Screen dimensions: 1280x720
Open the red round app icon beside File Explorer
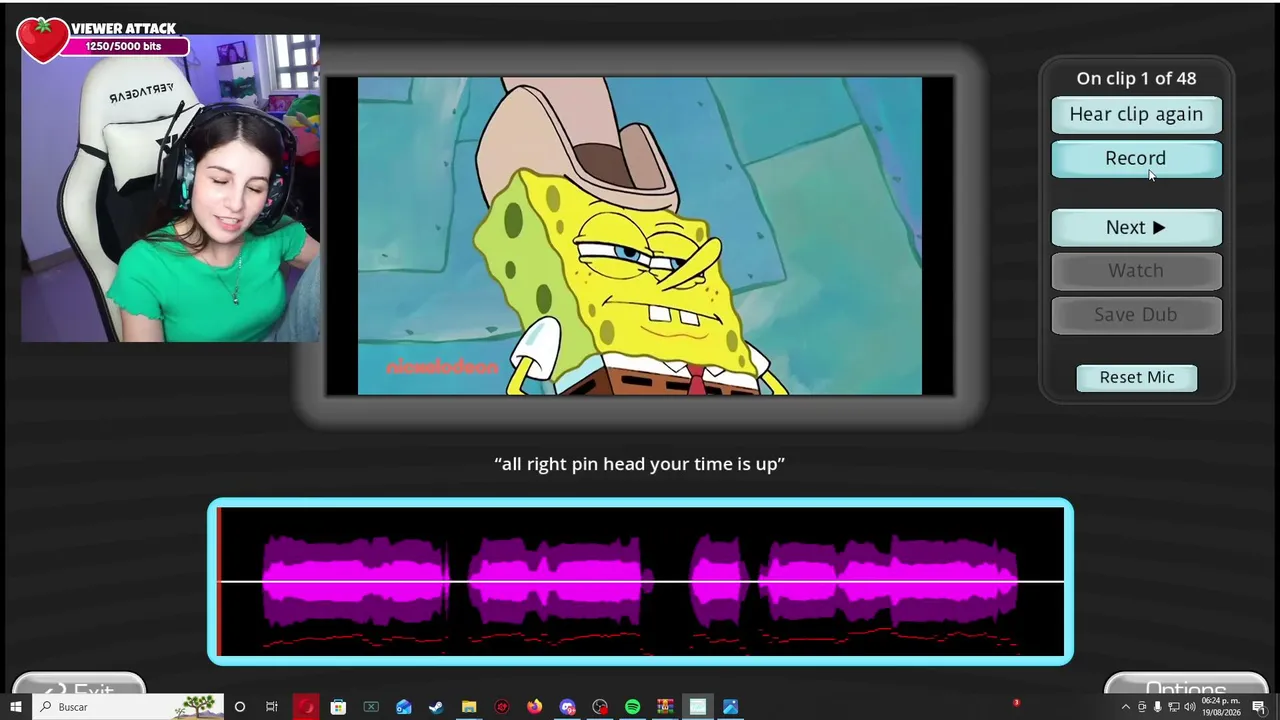pyautogui.click(x=502, y=707)
